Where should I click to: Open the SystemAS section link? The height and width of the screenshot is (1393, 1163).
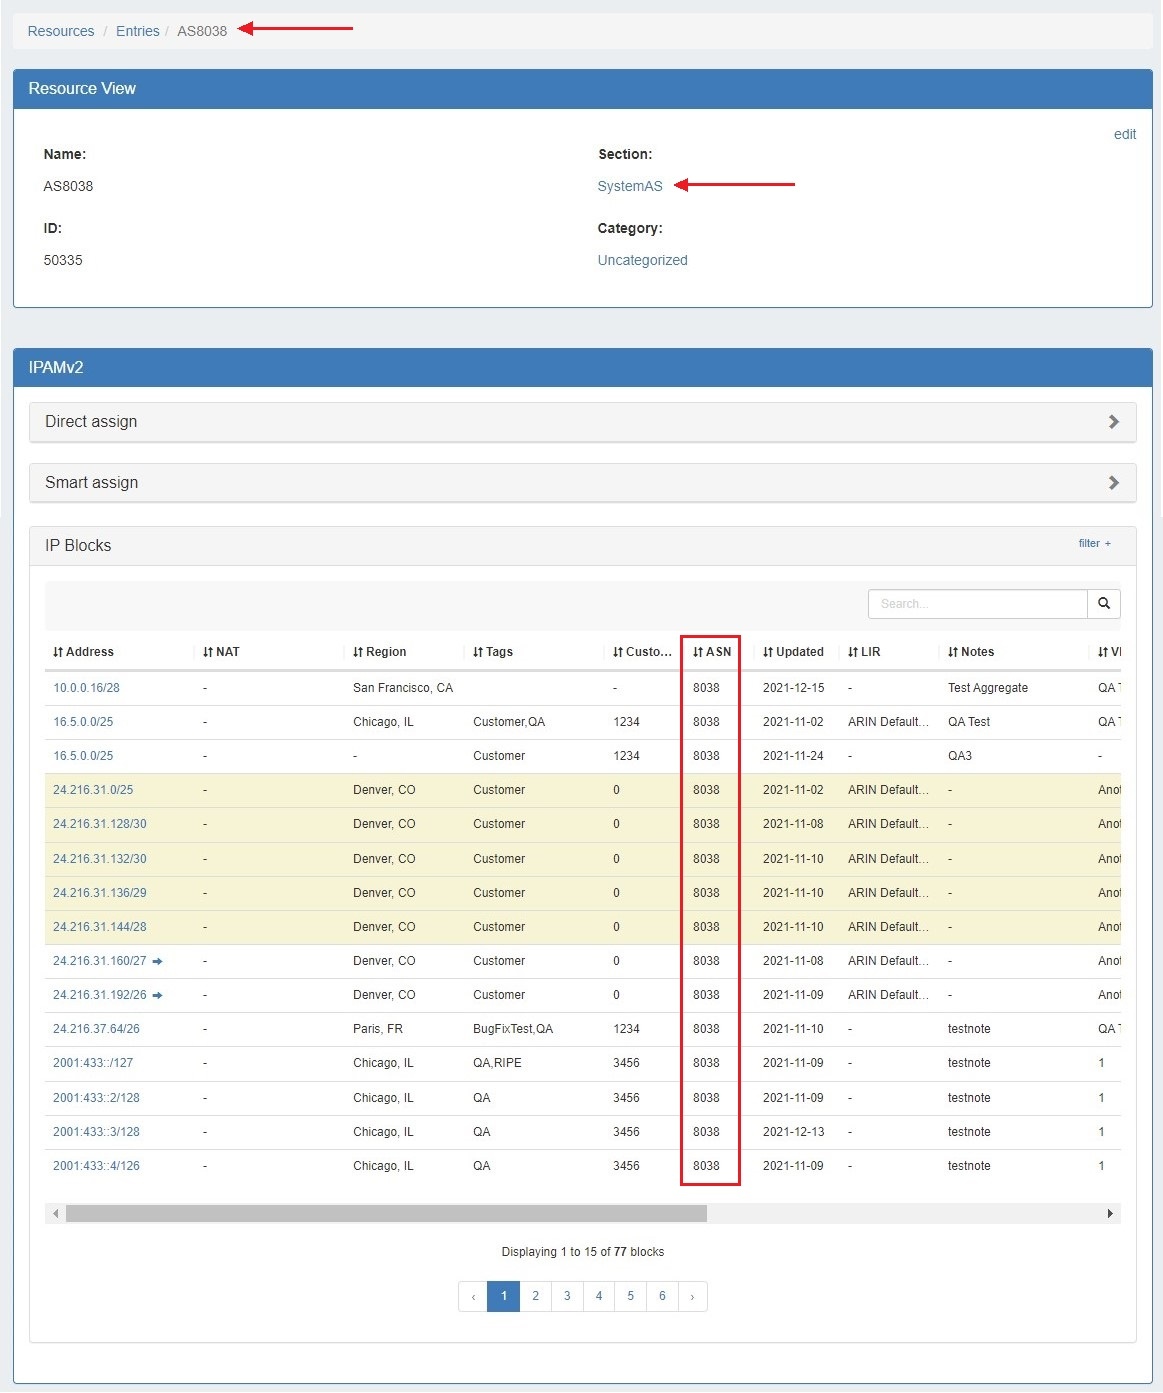click(x=629, y=186)
